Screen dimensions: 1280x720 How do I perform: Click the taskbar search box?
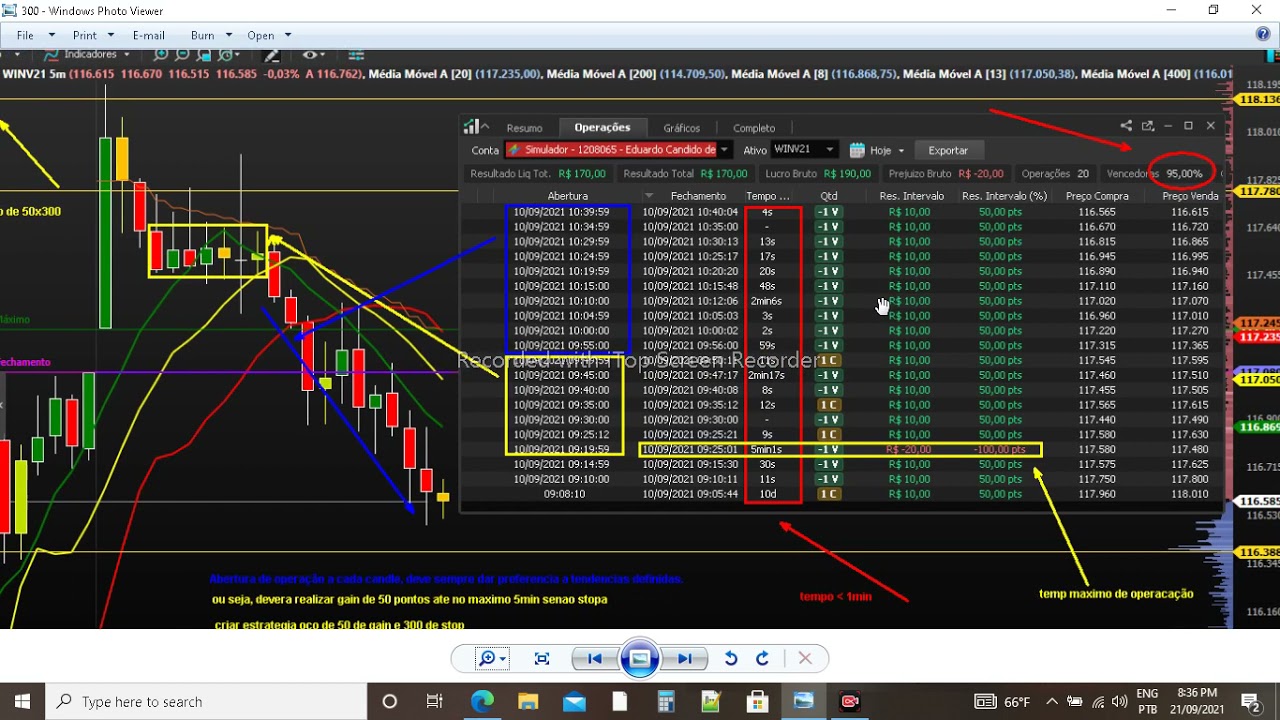pyautogui.click(x=207, y=701)
